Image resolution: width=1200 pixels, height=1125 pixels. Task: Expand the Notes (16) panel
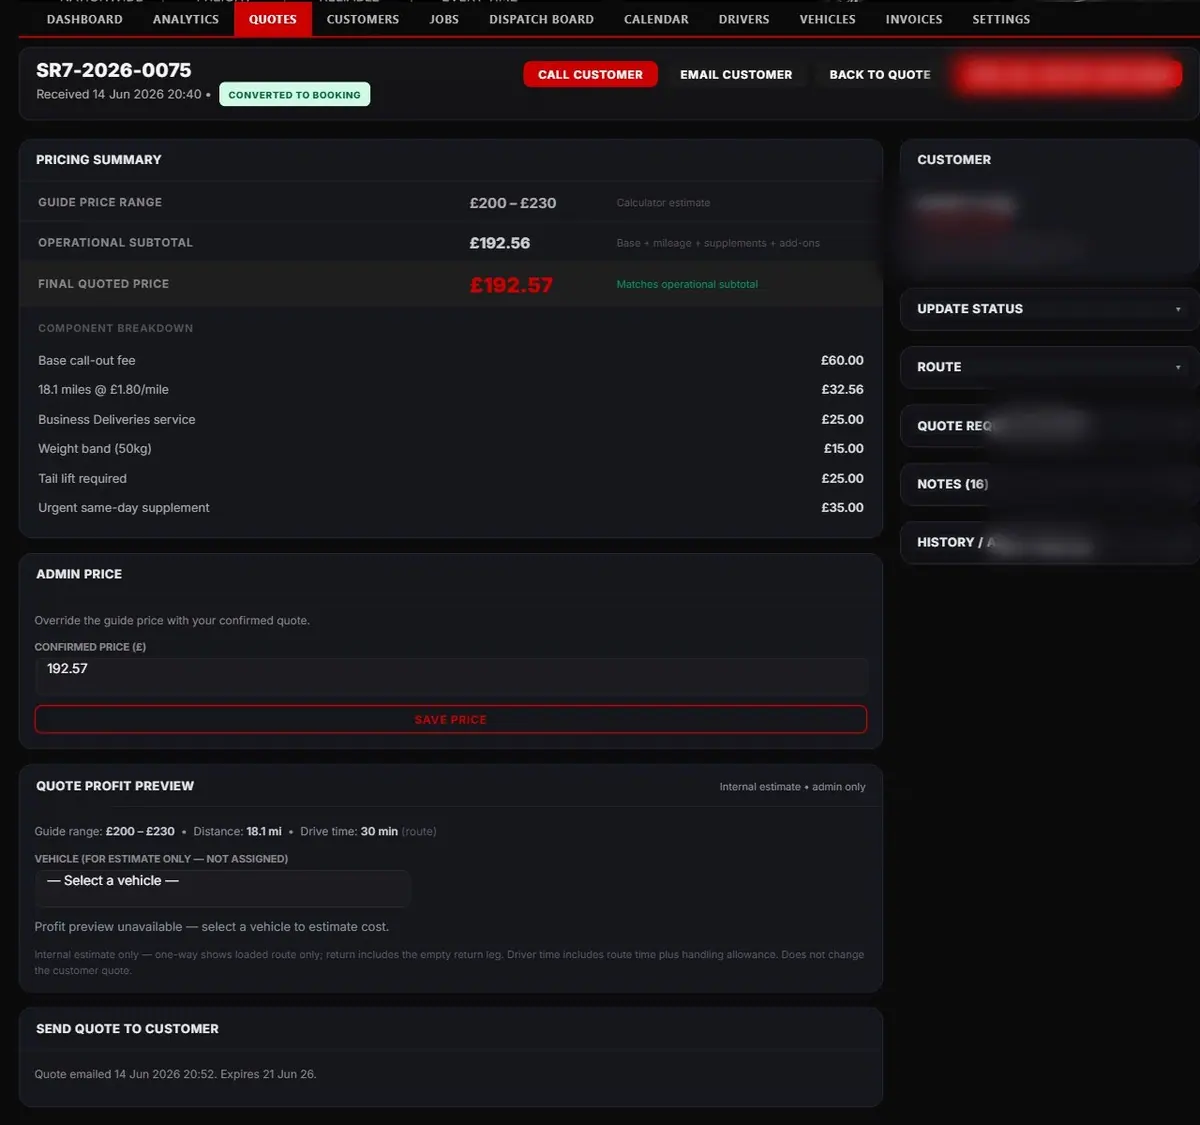coord(1048,484)
